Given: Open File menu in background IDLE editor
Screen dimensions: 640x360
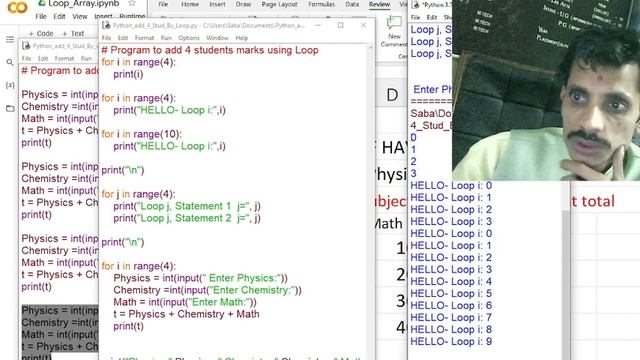Looking at the screenshot, I should coord(26,59).
